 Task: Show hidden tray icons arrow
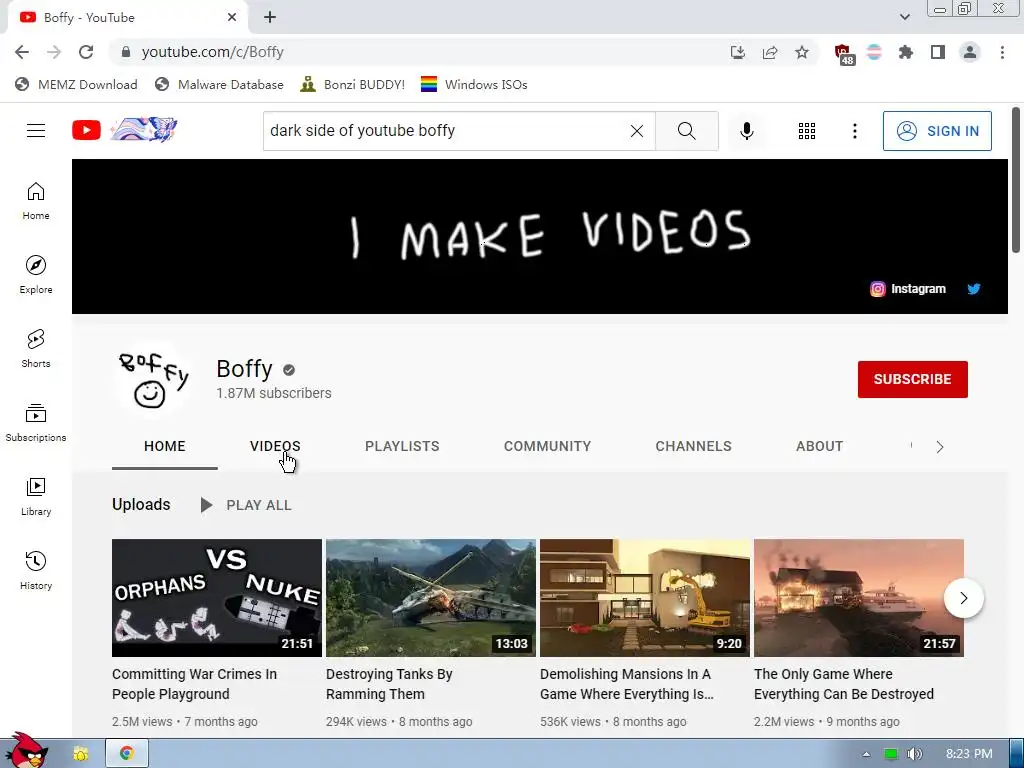click(866, 754)
